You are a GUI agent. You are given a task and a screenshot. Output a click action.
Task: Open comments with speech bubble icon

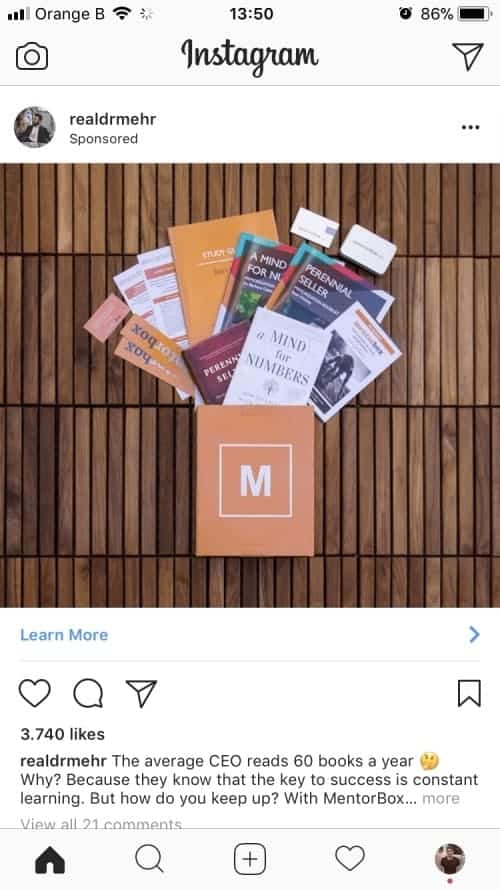click(88, 693)
